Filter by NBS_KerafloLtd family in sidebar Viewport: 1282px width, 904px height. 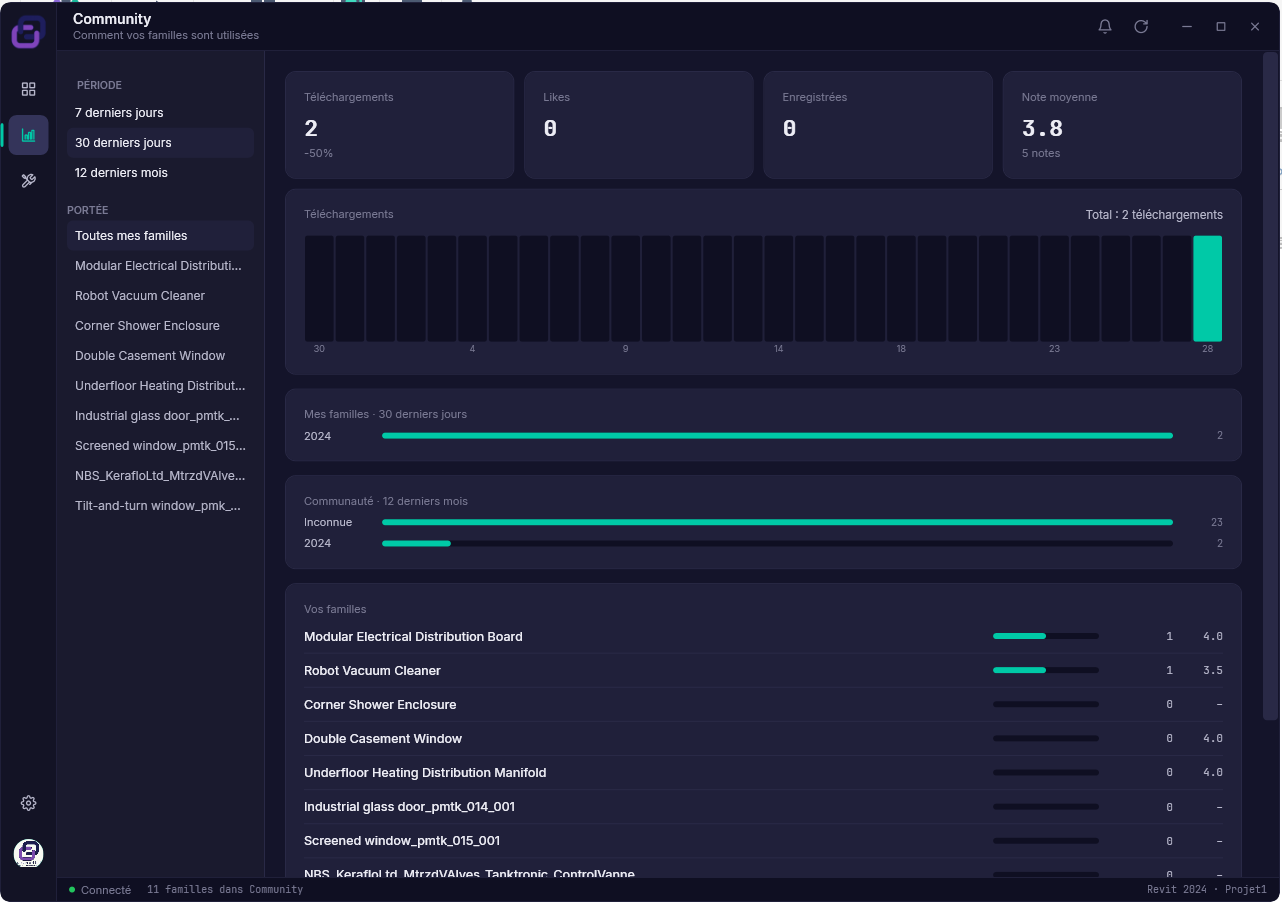coord(160,476)
